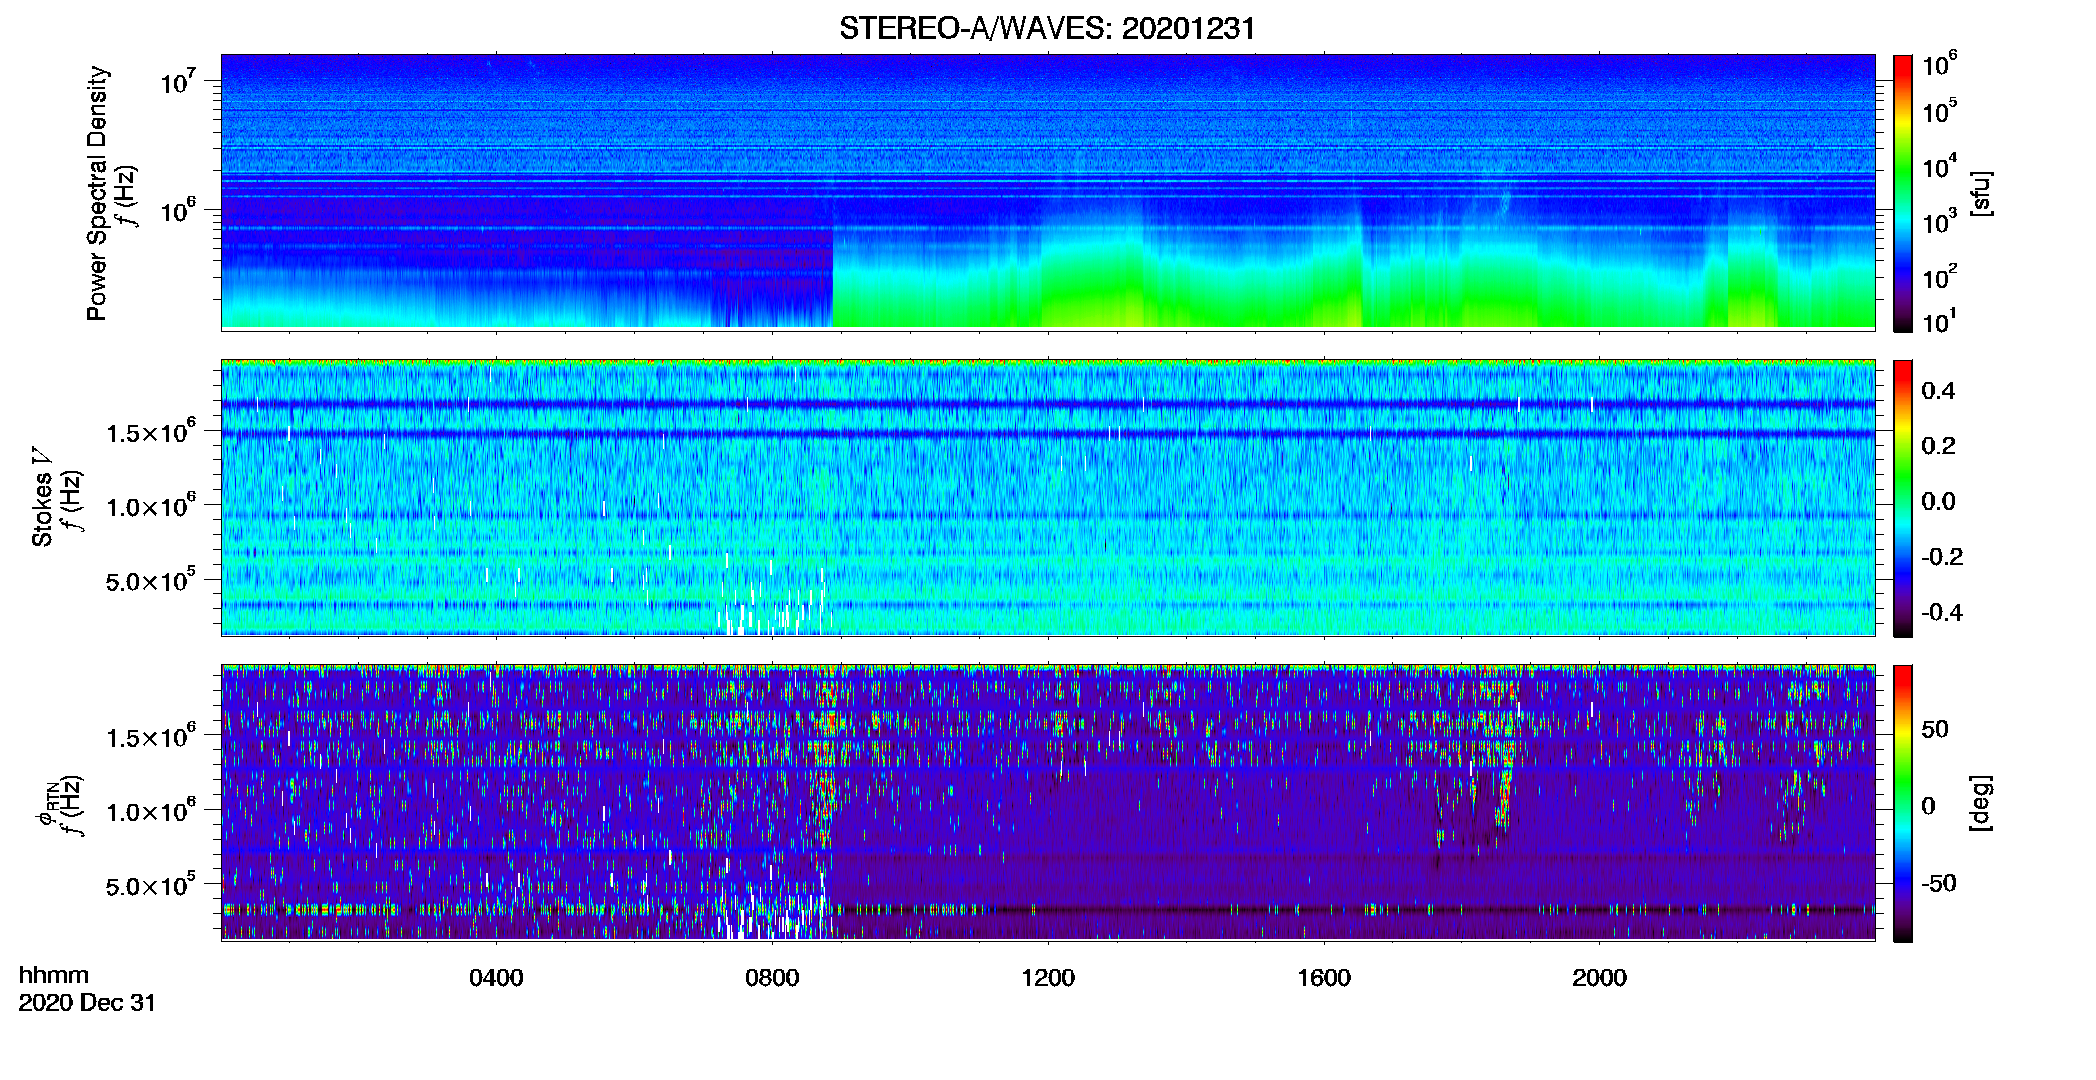This screenshot has height=1080, width=2096.
Task: Click the middle Stokes V spectrogram panel
Action: click(1048, 497)
